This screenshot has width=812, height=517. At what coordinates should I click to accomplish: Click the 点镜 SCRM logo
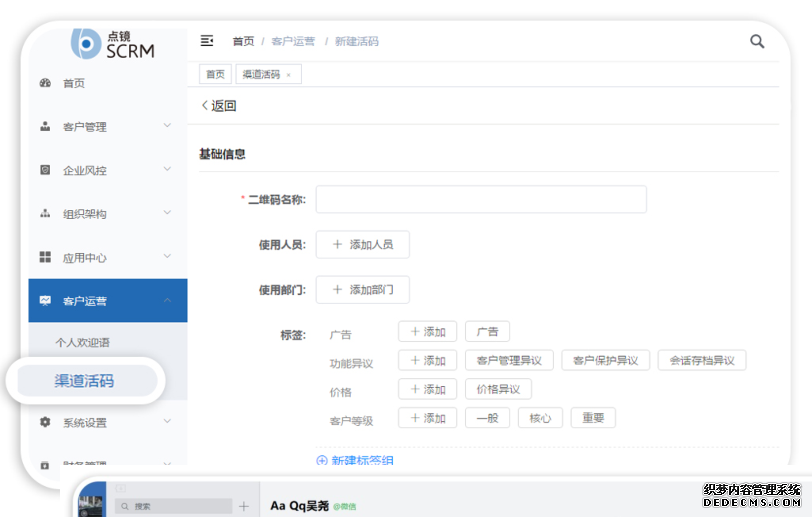pyautogui.click(x=113, y=44)
